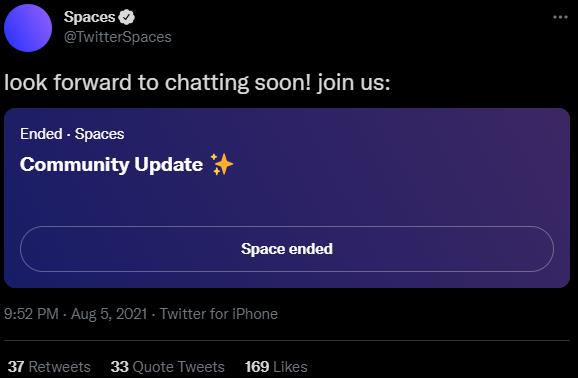Open the three-dot more options menu
578x378 pixels.
coord(560,17)
